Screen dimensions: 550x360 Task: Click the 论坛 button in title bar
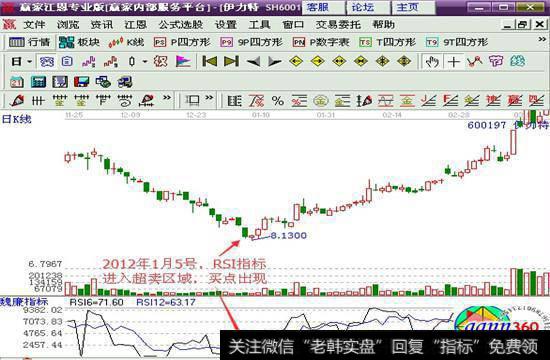(x=367, y=7)
